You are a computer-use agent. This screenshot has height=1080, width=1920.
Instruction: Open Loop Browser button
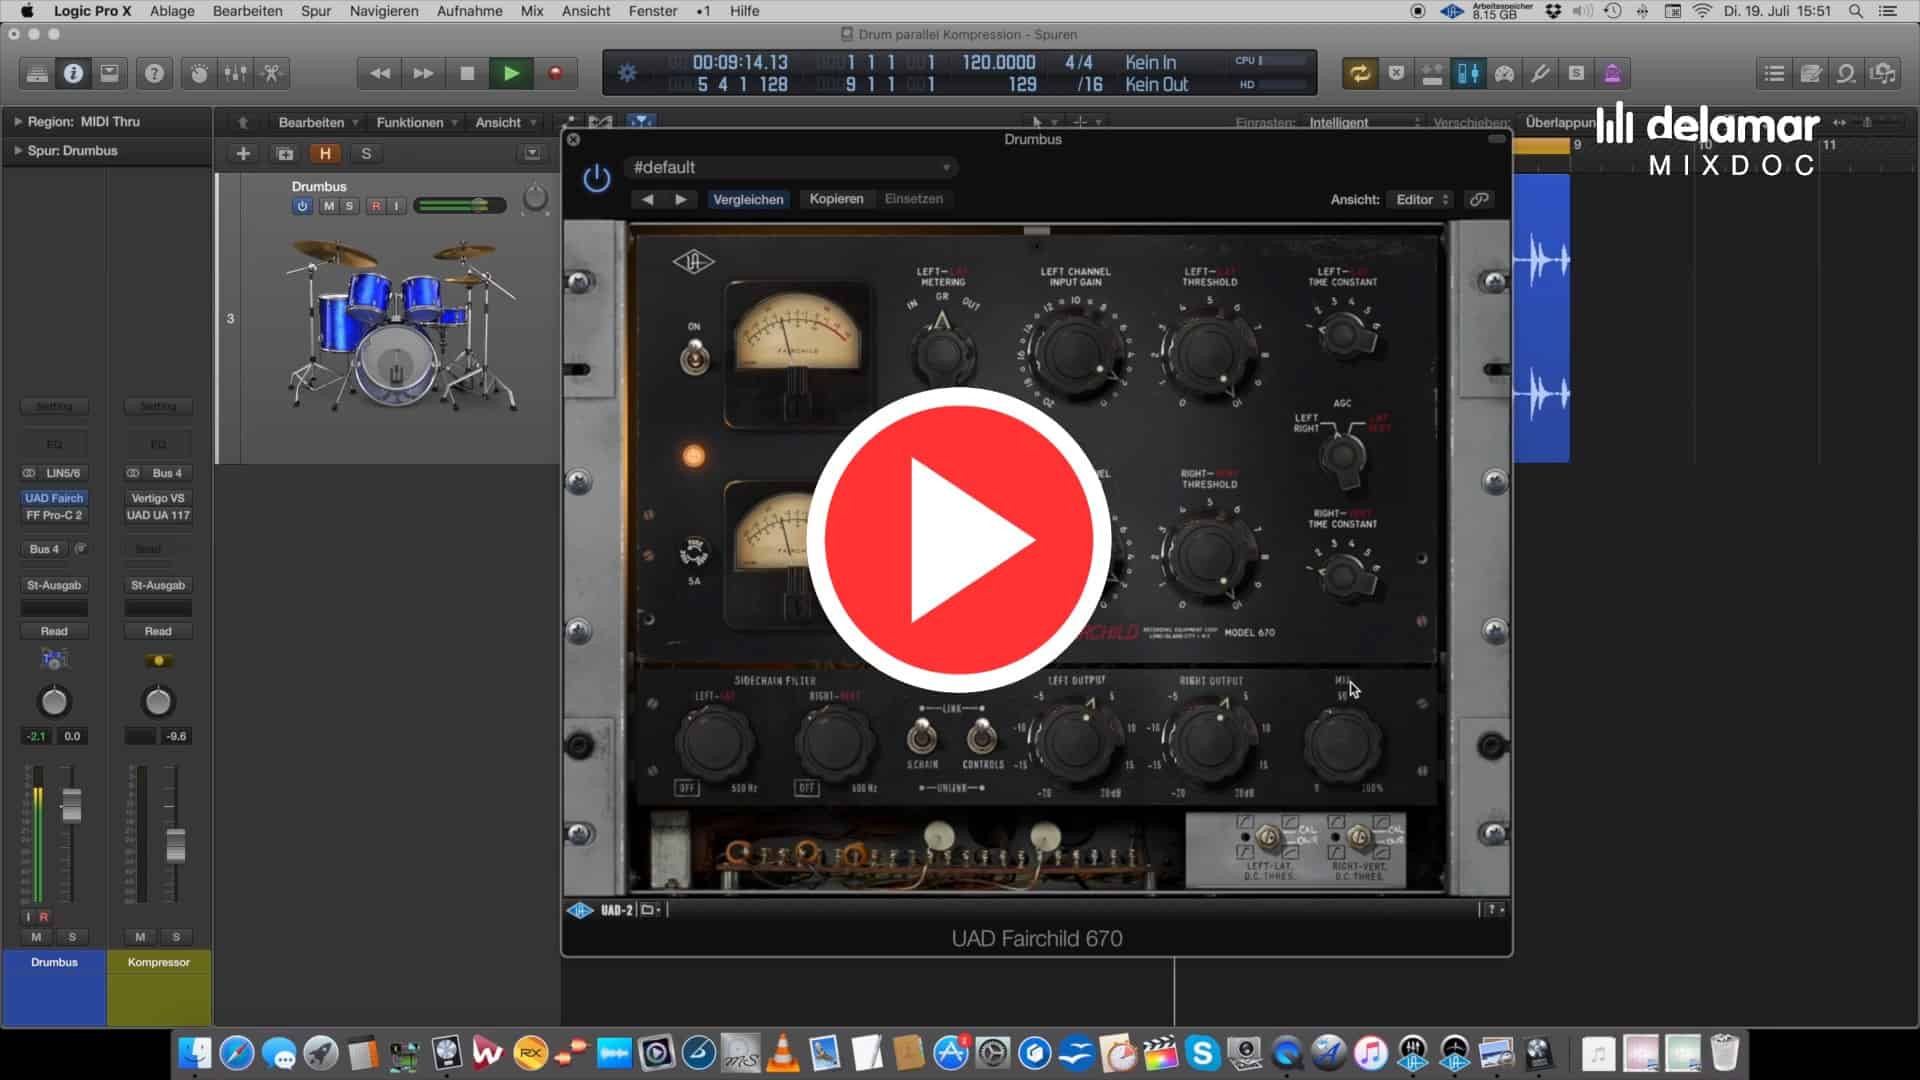coord(1846,73)
